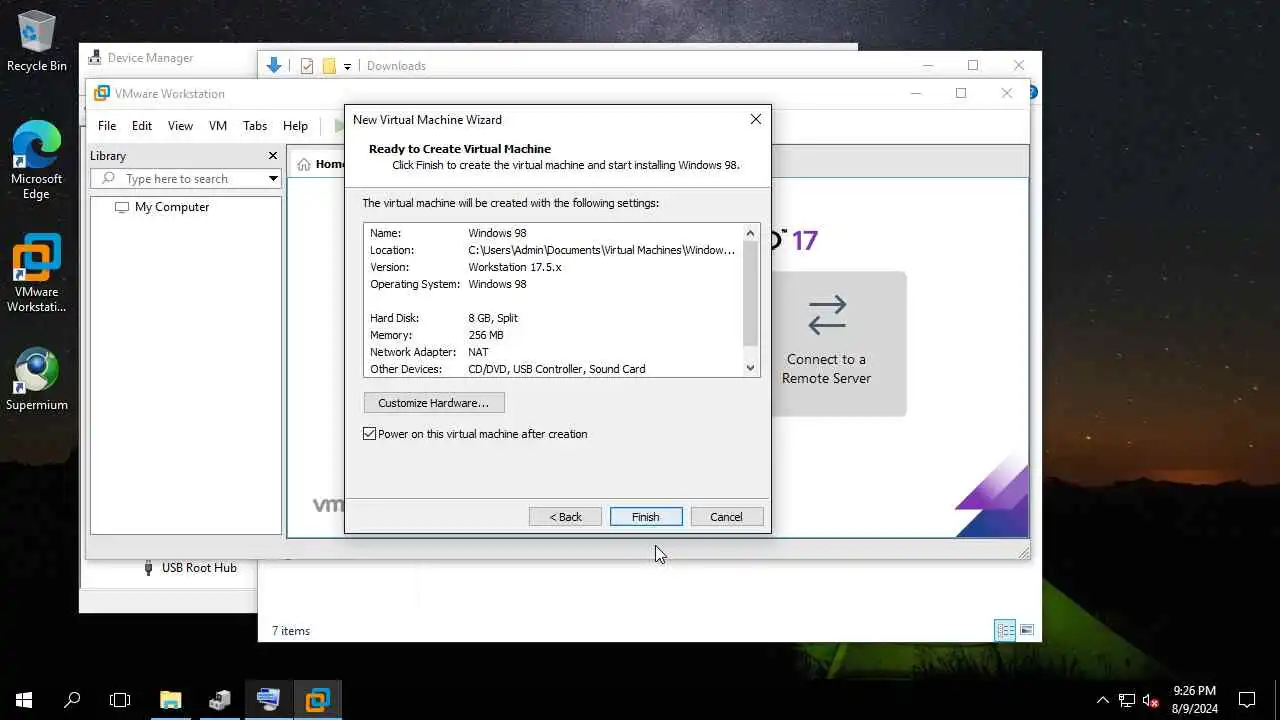
Task: Click the Version value Workstation 17.5.x
Action: [515, 267]
